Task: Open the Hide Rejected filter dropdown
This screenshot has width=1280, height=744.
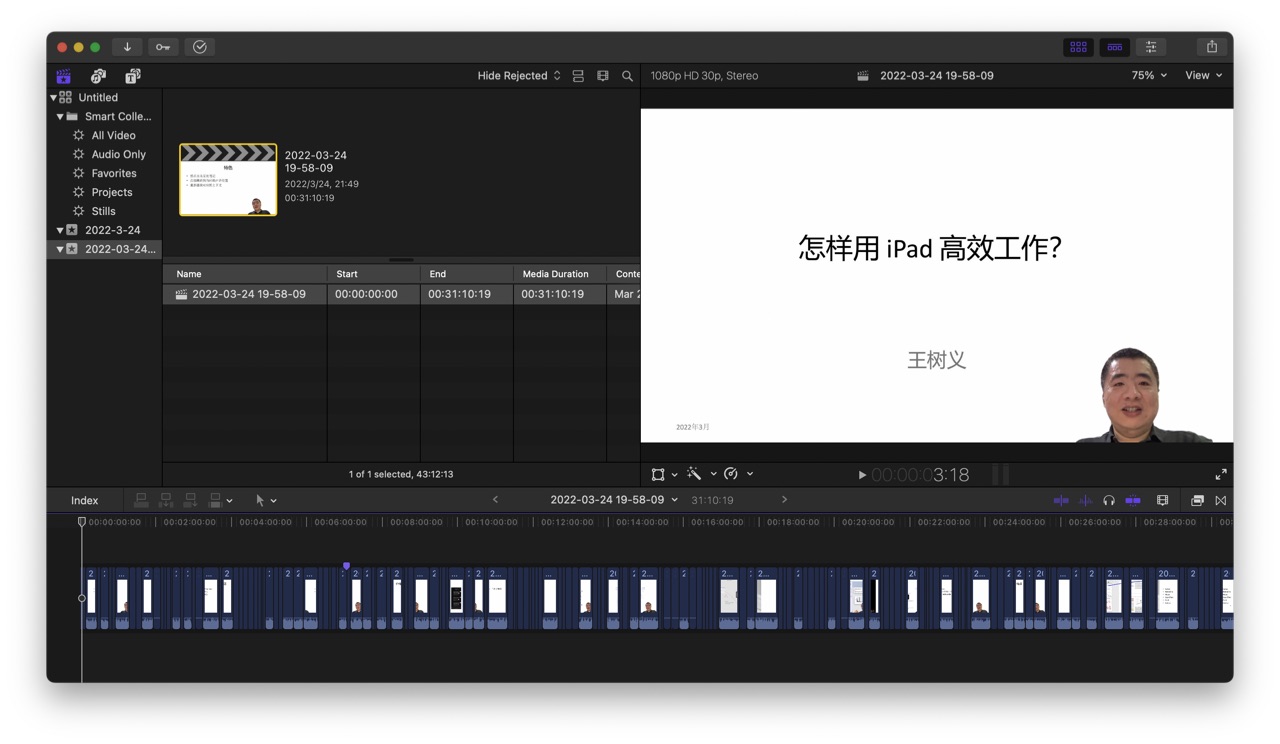Action: click(518, 75)
